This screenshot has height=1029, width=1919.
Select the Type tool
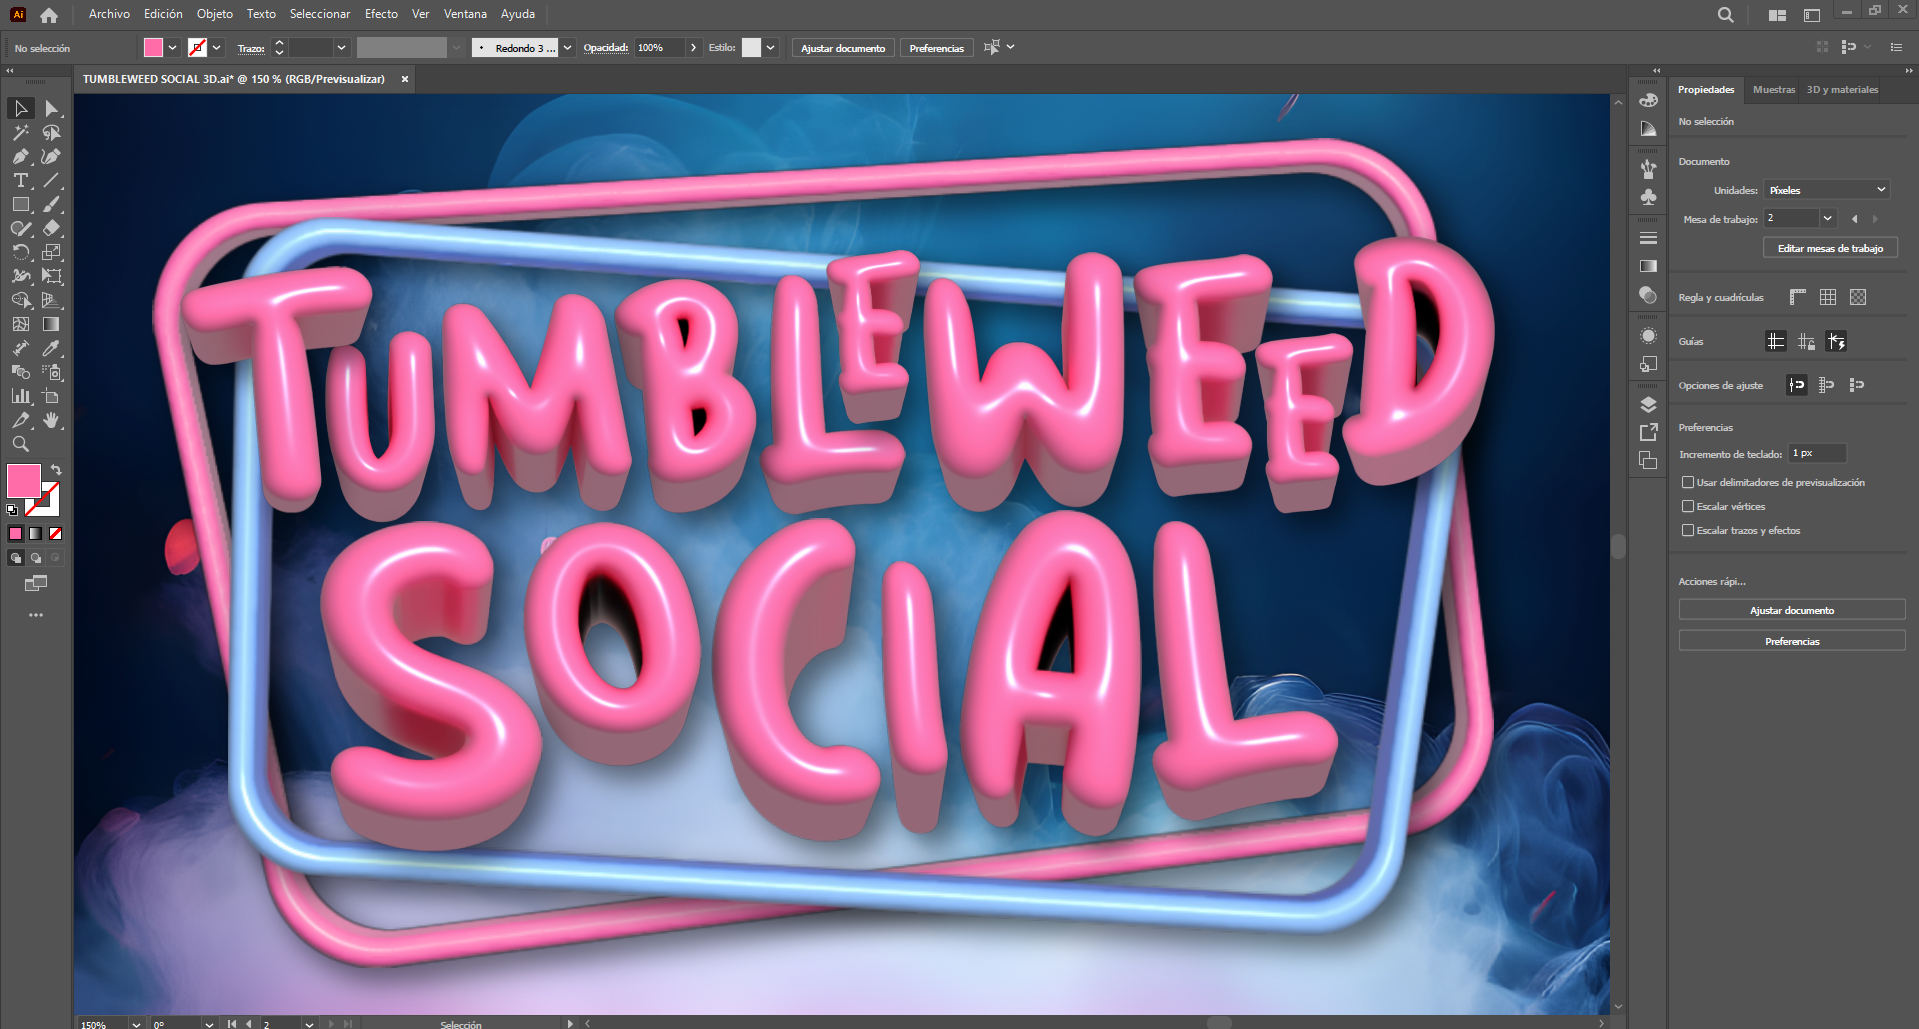[x=20, y=180]
